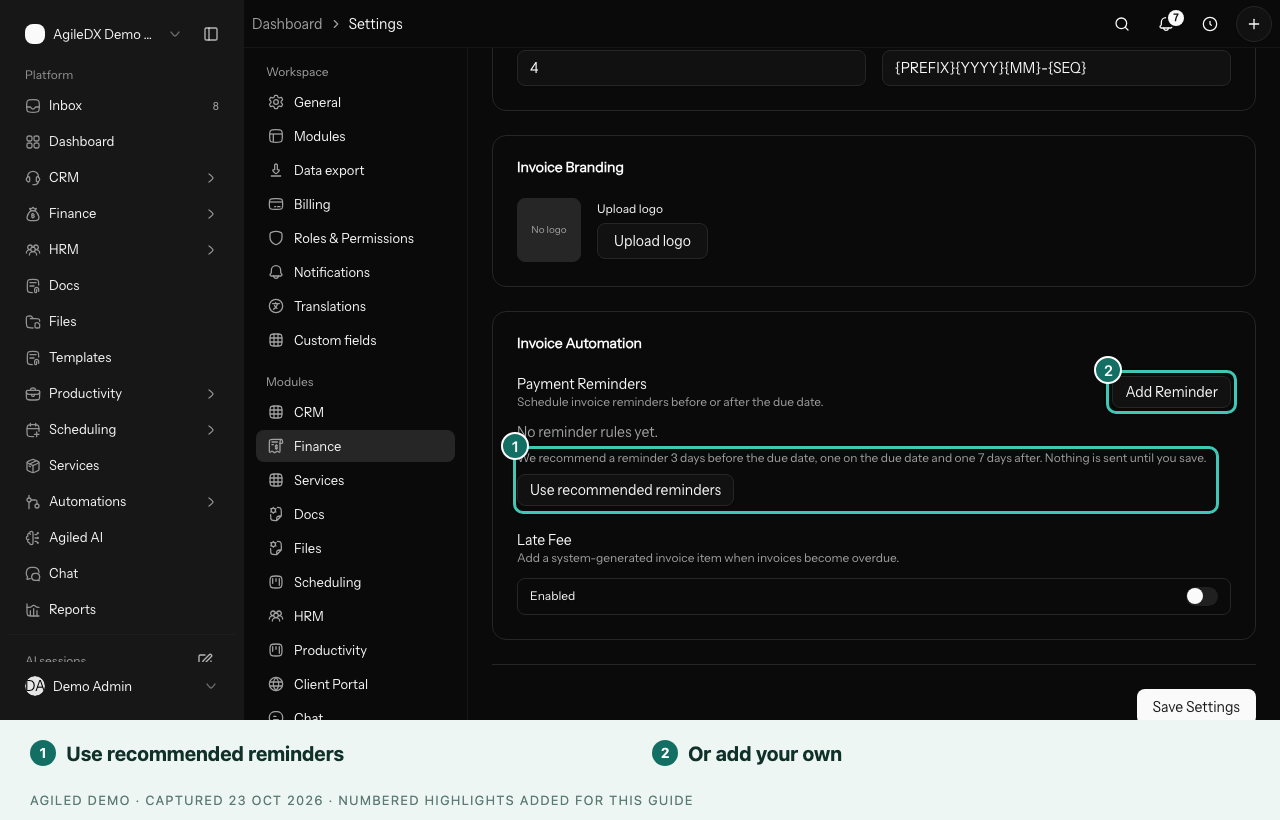Open Billing settings

click(355, 204)
